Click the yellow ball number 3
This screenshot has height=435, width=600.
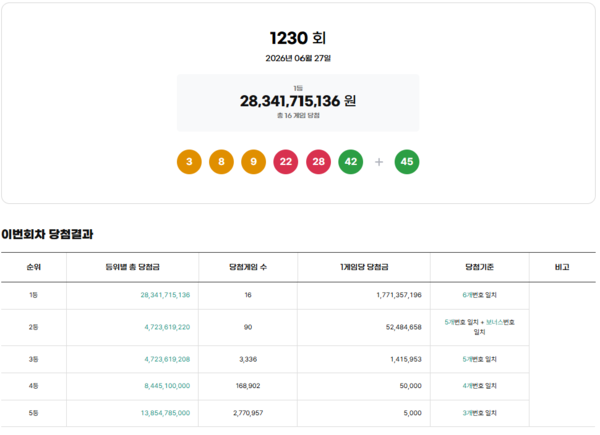189,162
